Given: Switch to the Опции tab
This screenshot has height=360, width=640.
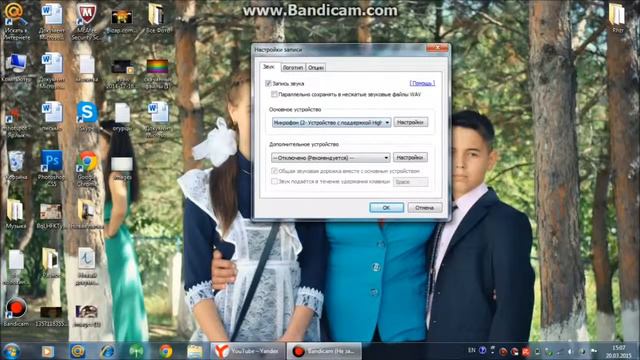Looking at the screenshot, I should [316, 67].
